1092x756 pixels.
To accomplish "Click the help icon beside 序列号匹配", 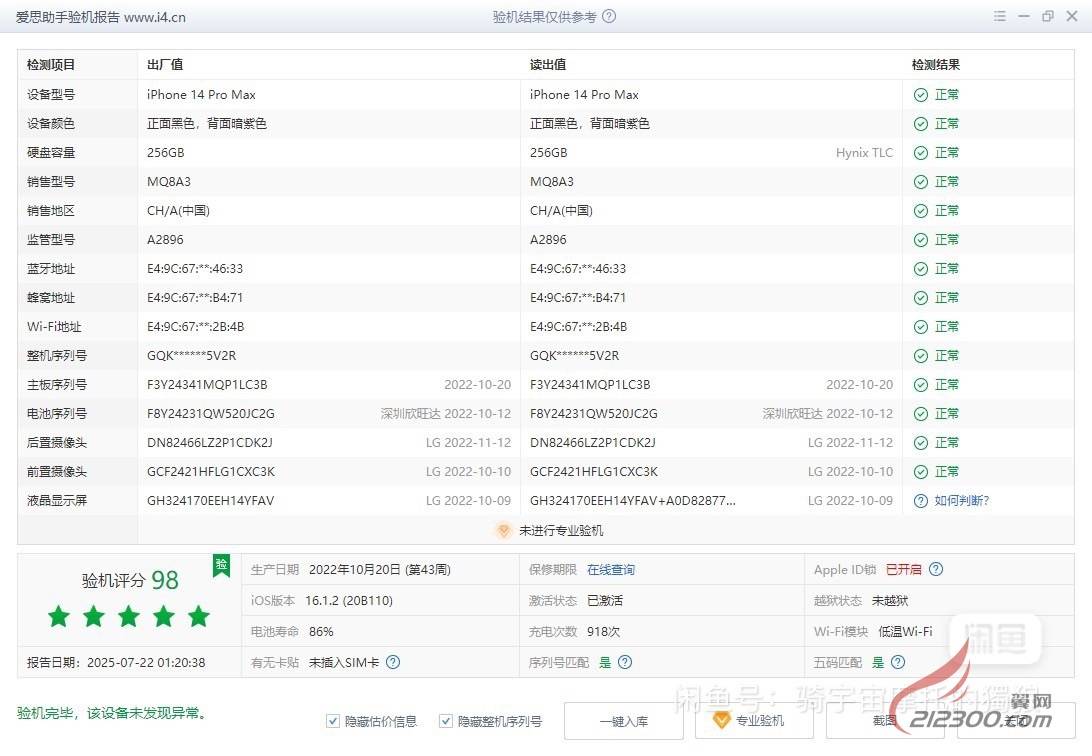I will coord(625,662).
